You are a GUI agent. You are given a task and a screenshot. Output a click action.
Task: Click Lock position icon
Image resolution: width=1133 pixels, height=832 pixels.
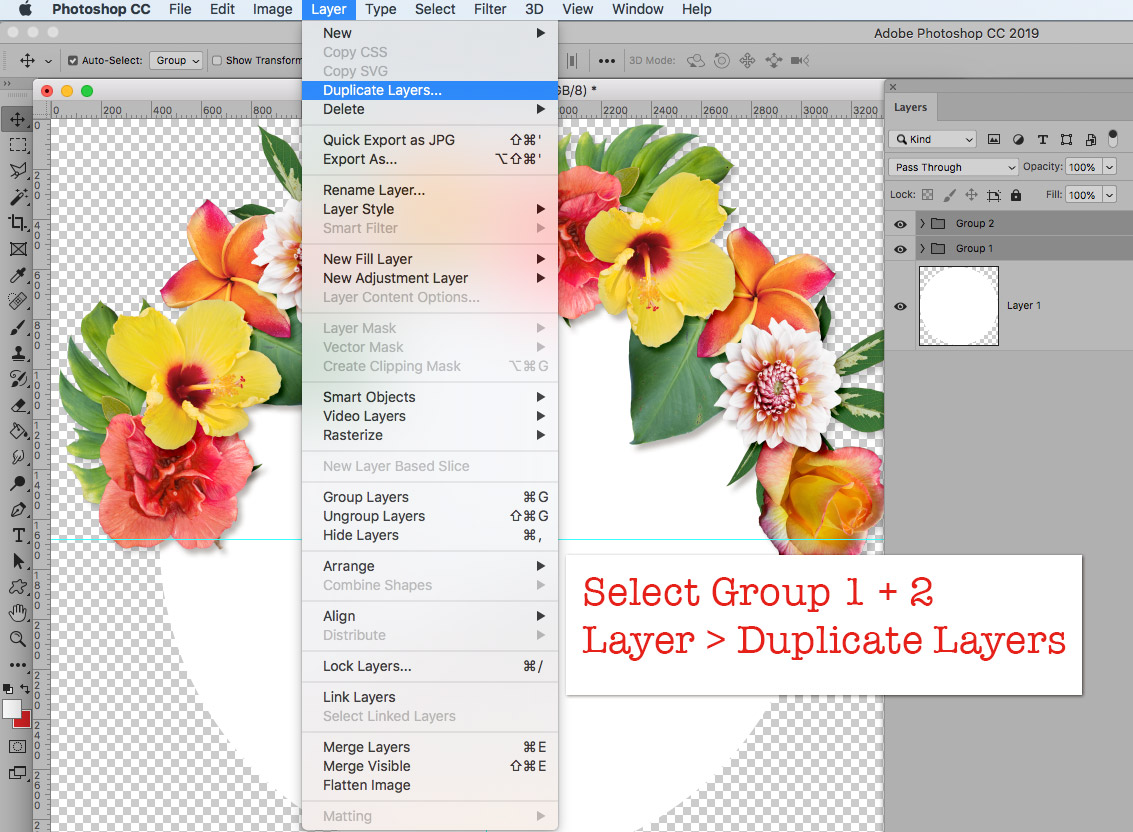tap(971, 194)
